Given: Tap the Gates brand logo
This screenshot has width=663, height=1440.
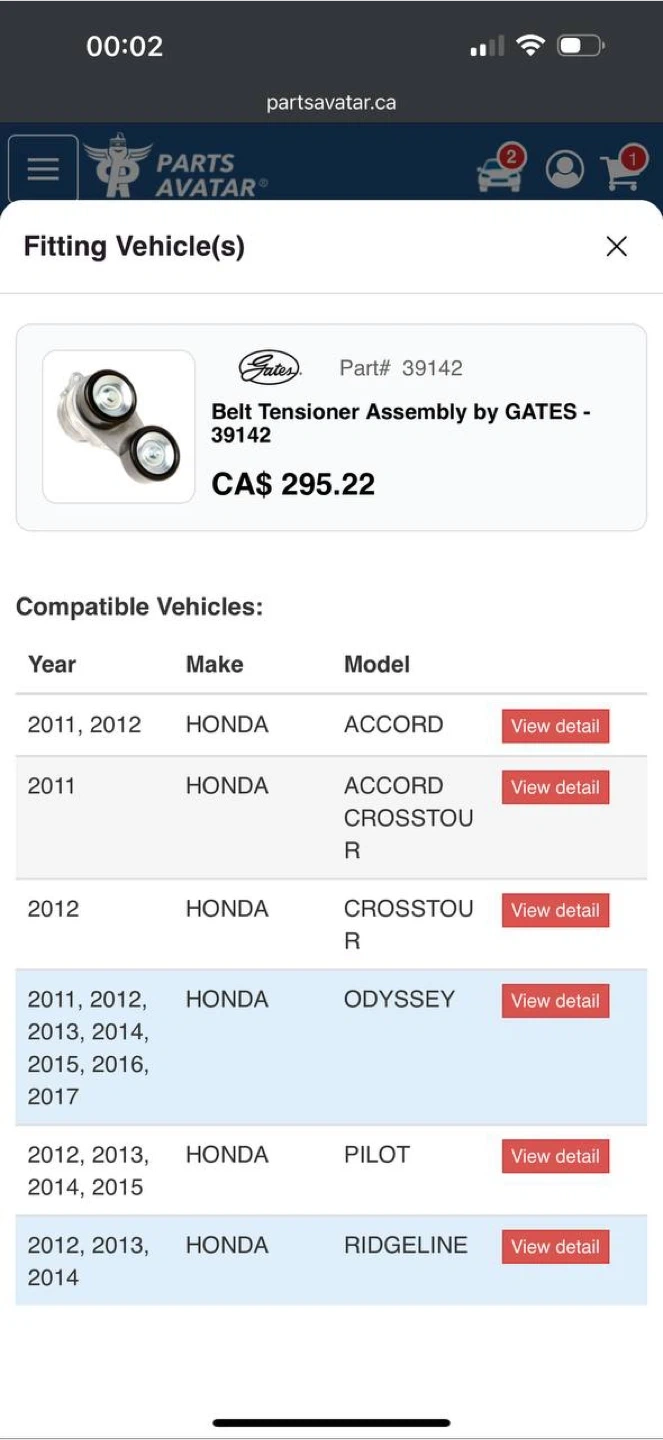Looking at the screenshot, I should (269, 368).
